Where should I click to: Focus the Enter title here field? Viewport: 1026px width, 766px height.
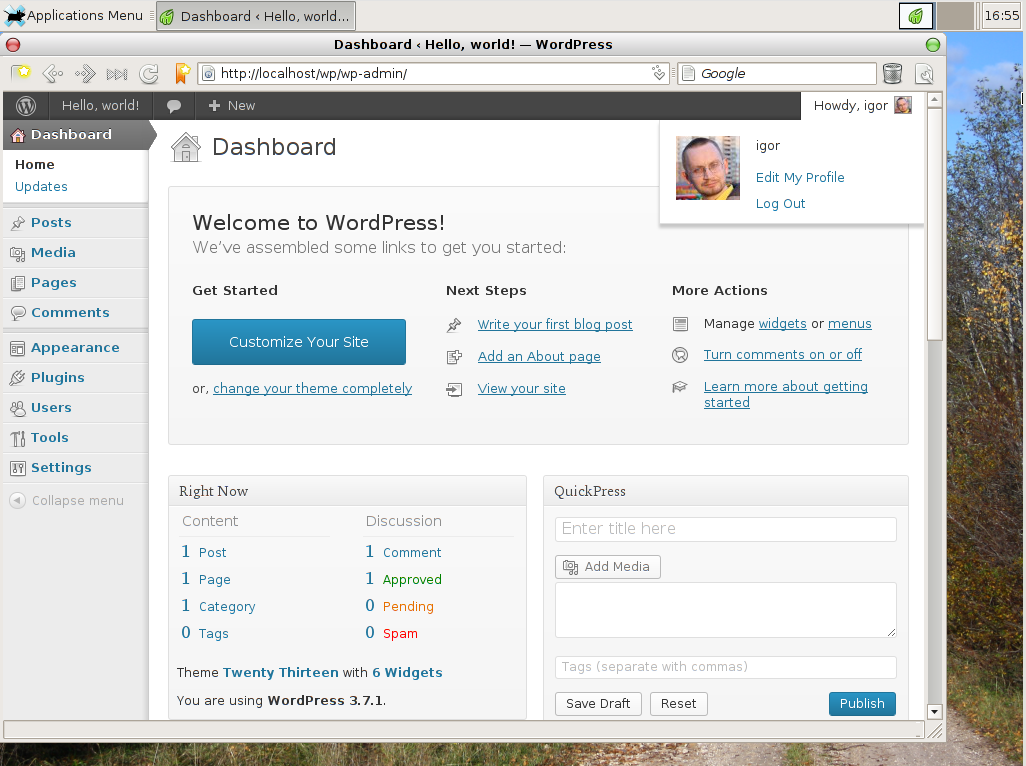pos(726,529)
